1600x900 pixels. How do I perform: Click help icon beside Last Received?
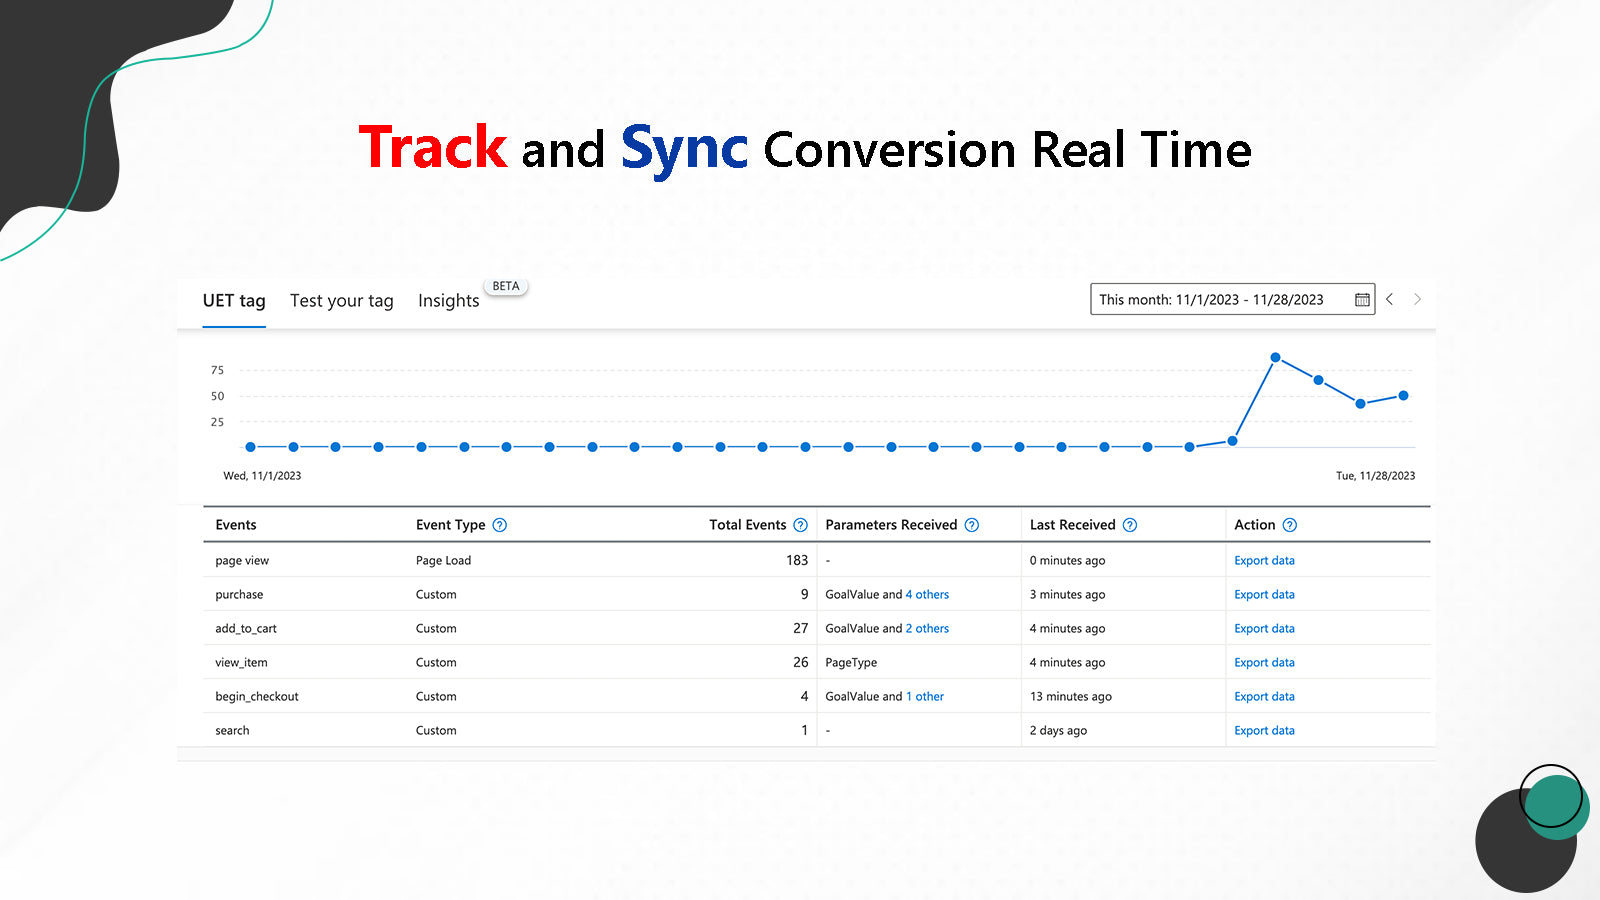pyautogui.click(x=1130, y=525)
